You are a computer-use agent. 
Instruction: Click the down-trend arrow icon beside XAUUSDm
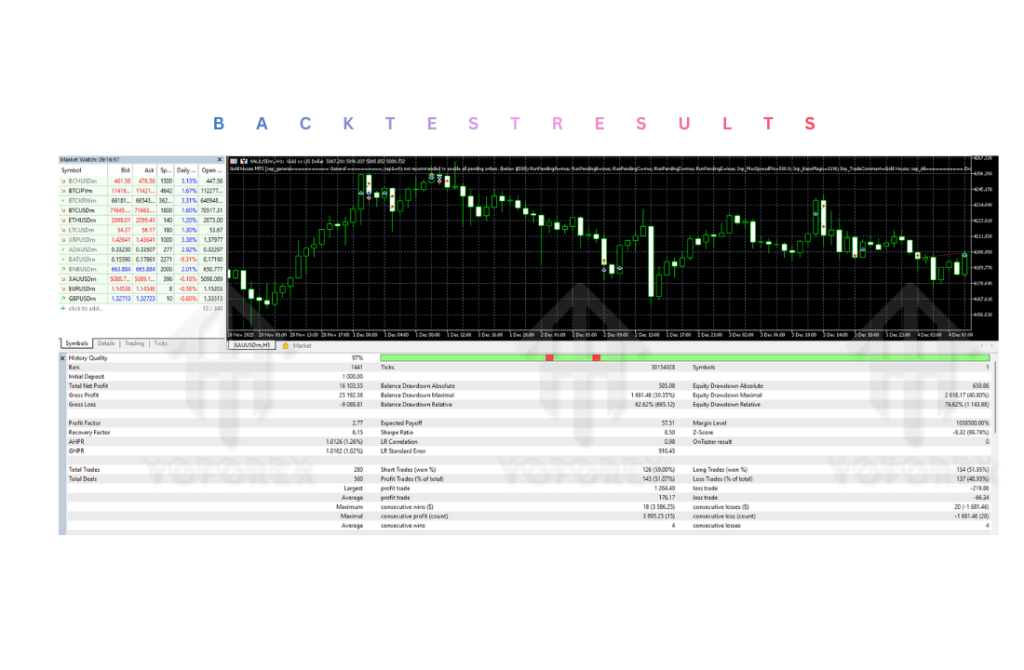click(63, 277)
